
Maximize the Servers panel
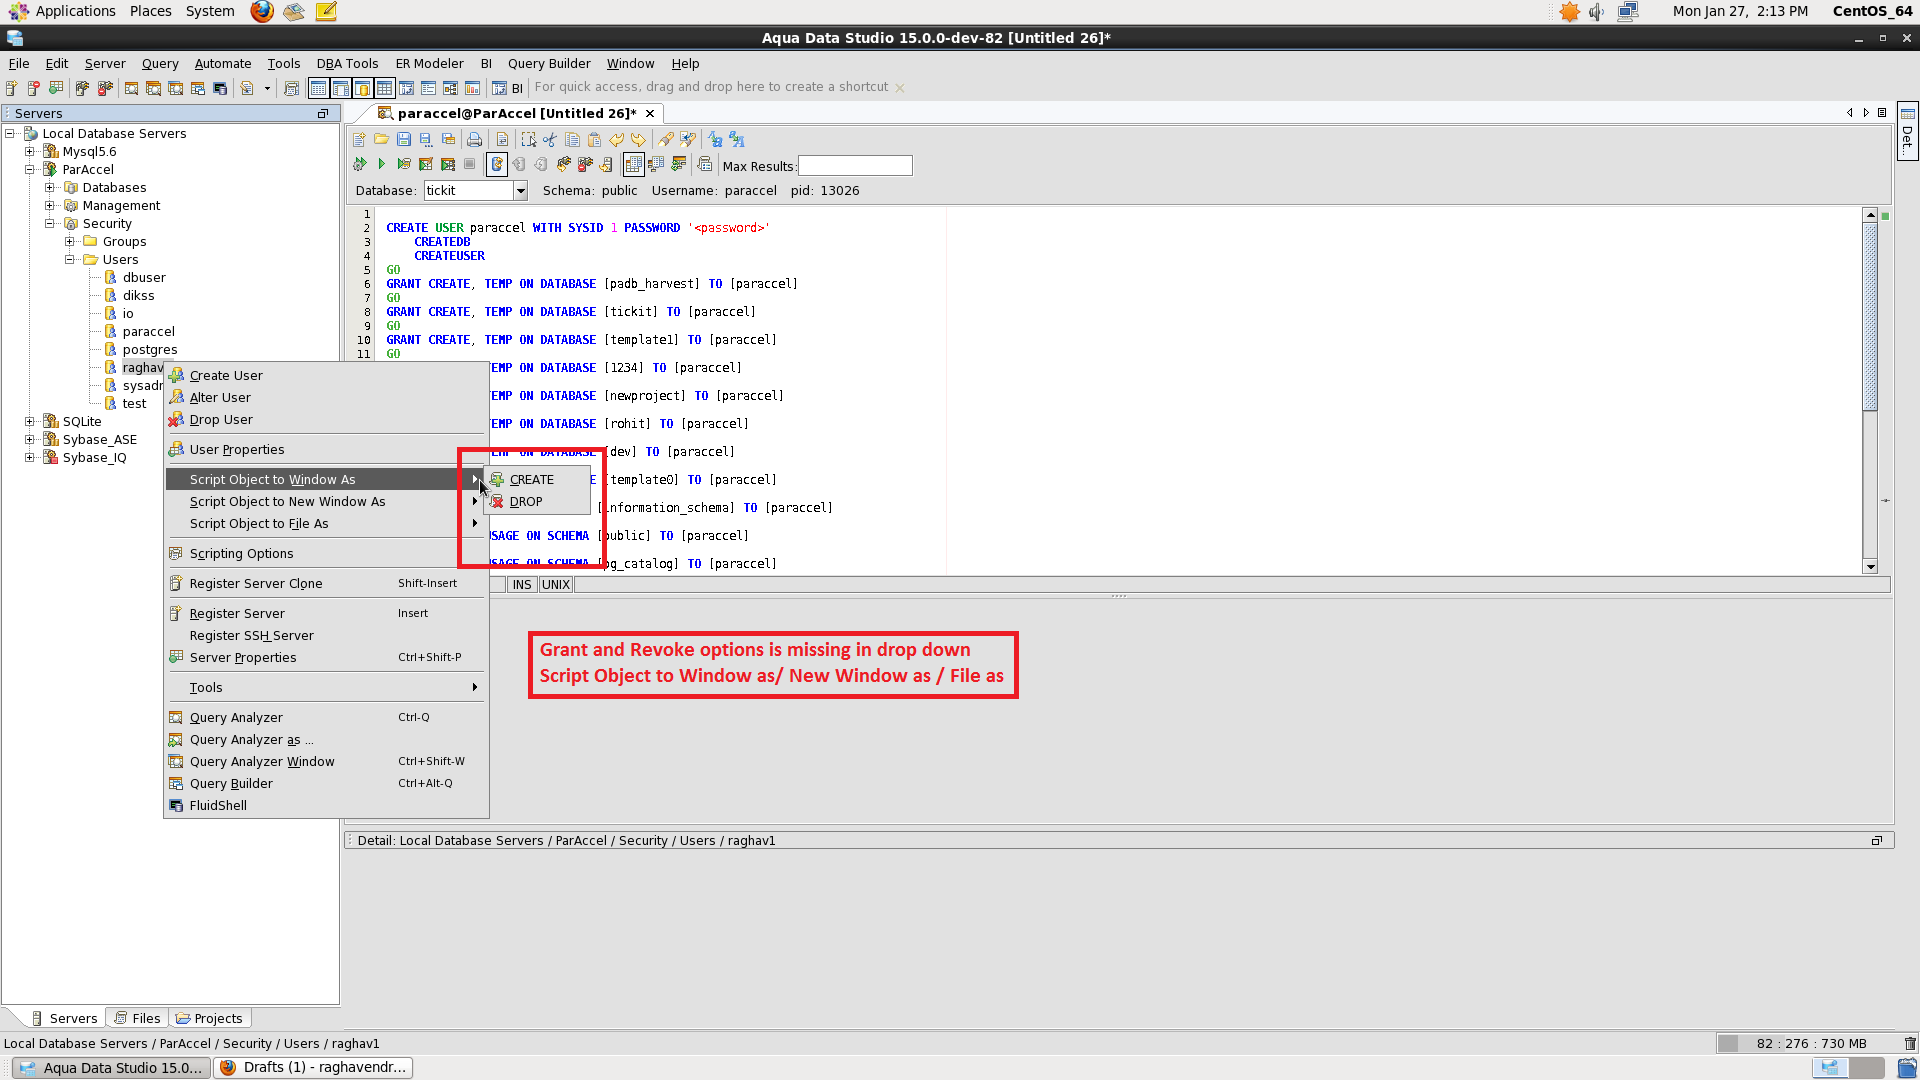pyautogui.click(x=323, y=113)
